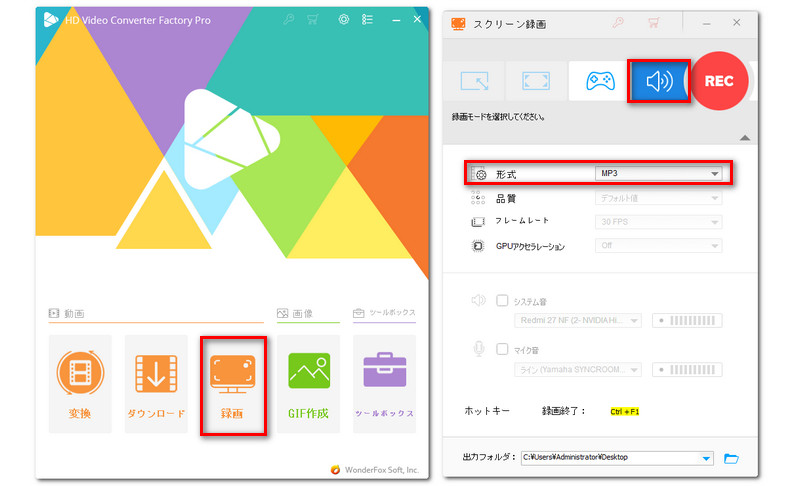Click the system sound speaker icon
800x486 pixels.
point(478,300)
